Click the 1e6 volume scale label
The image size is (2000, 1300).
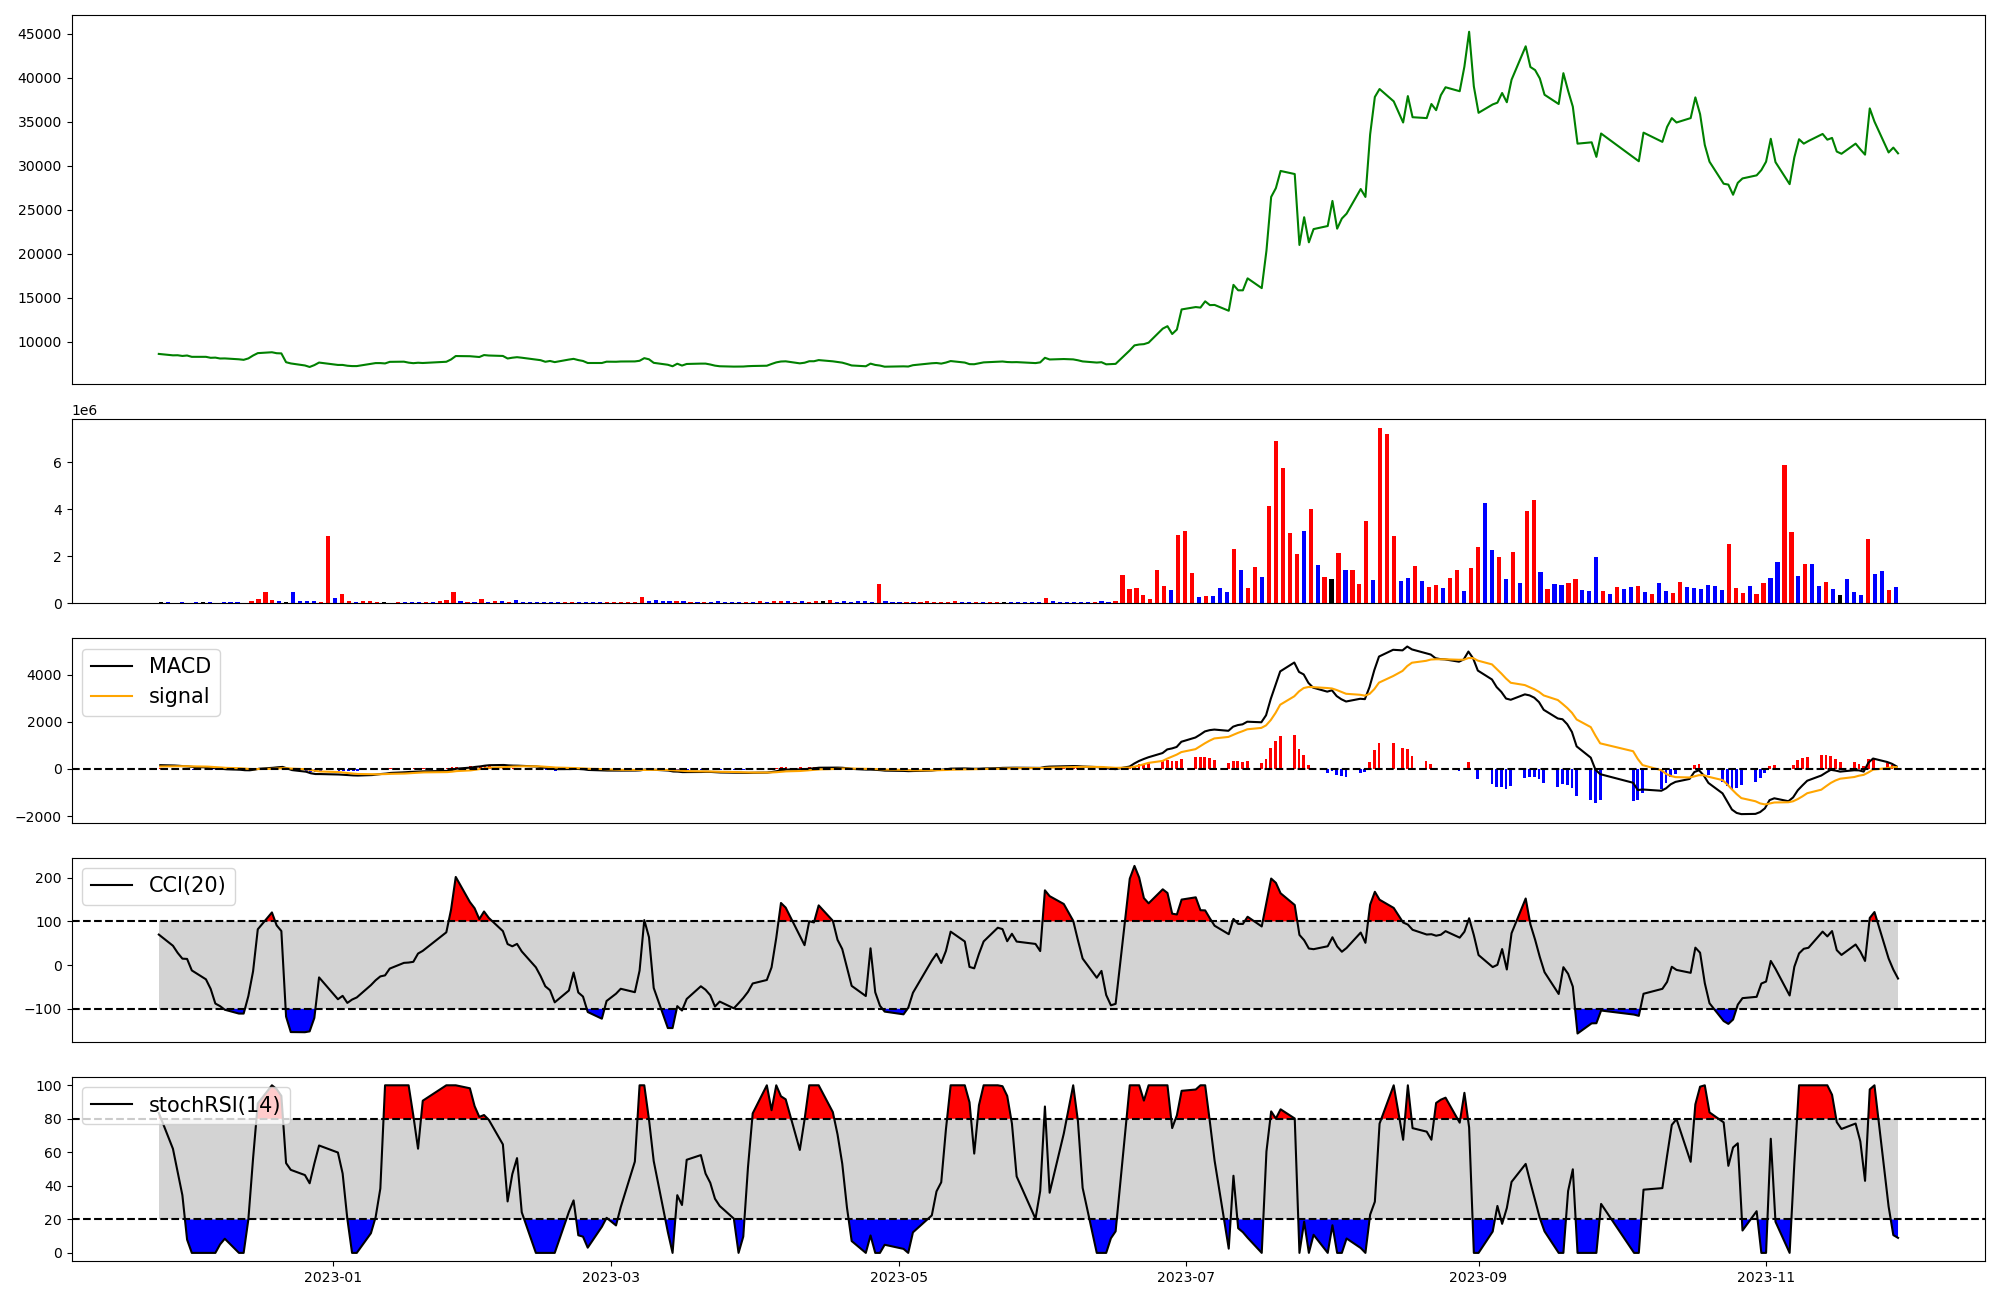[x=84, y=411]
